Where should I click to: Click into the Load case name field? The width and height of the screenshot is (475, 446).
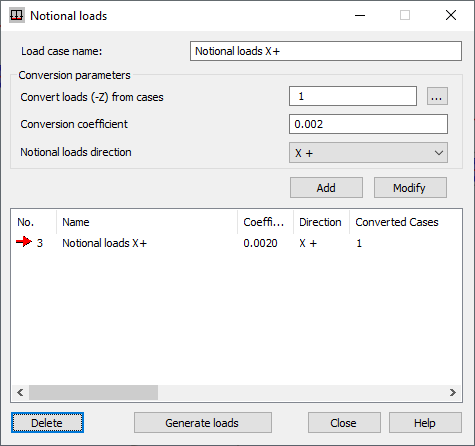click(326, 51)
